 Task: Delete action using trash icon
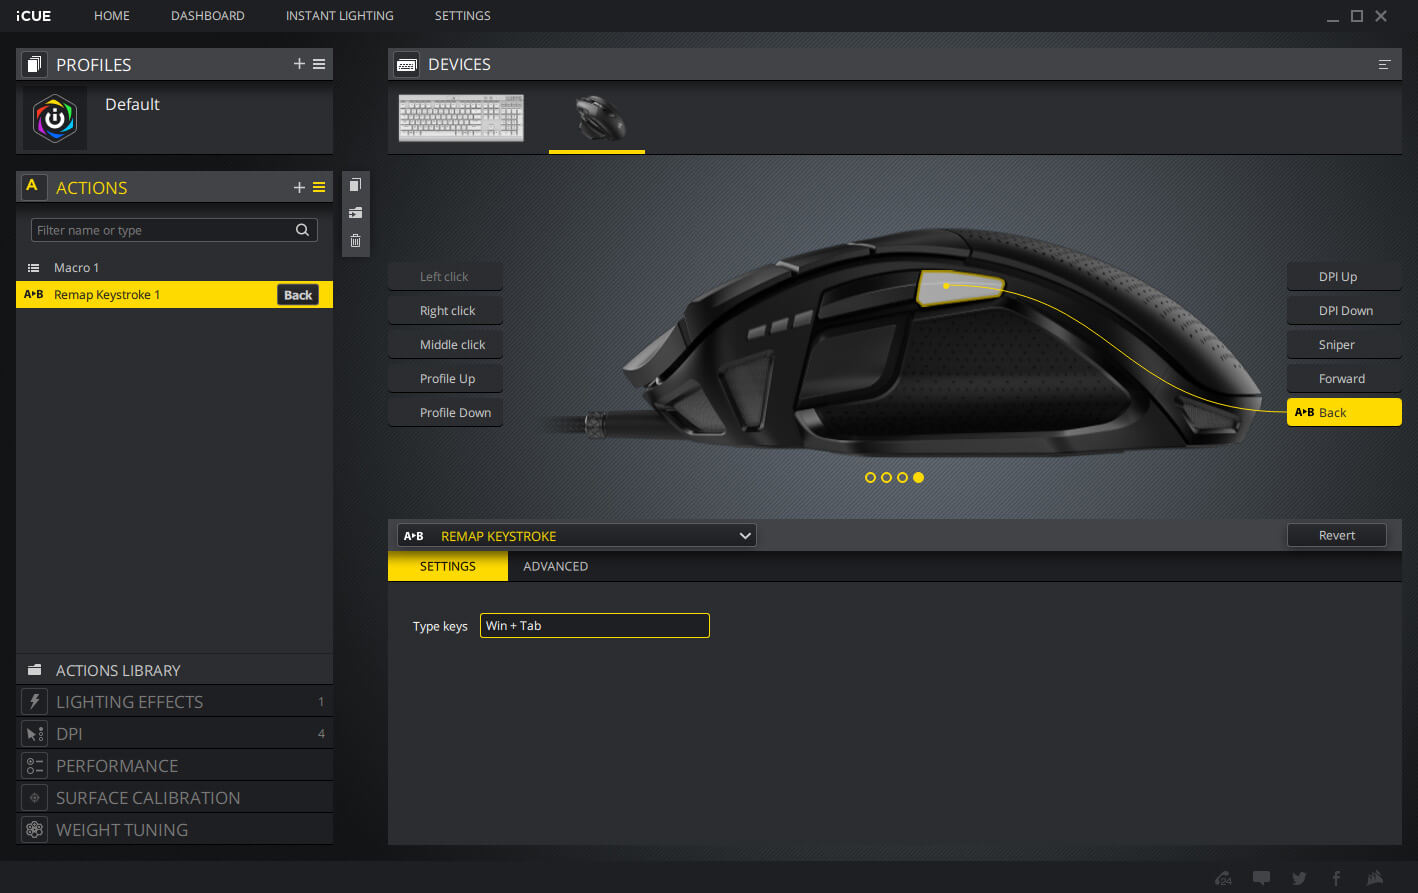pyautogui.click(x=355, y=241)
